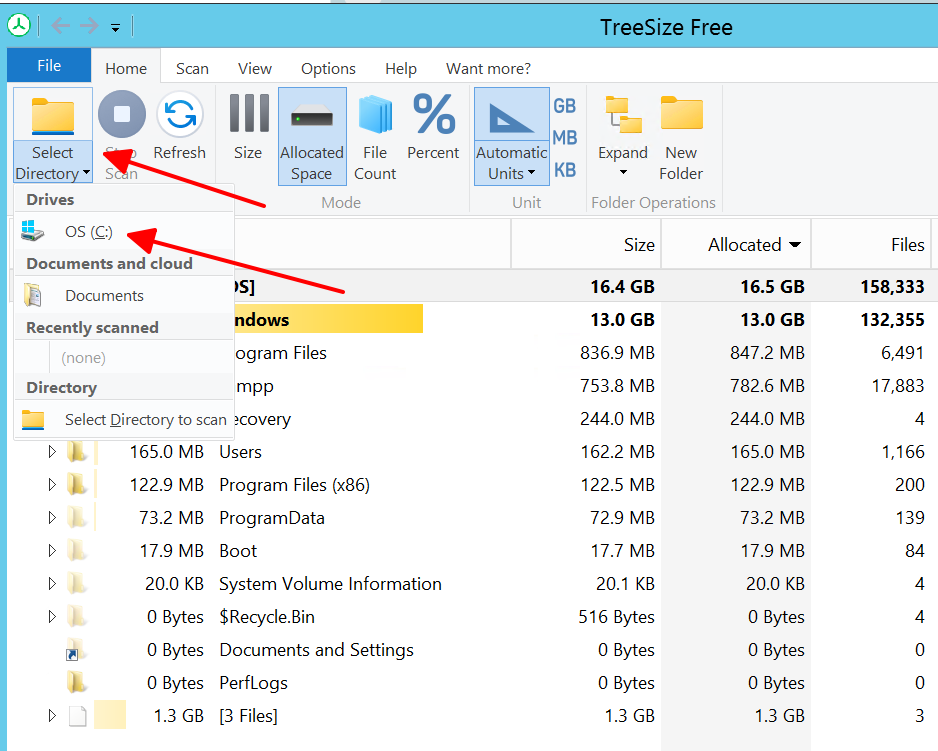
Task: Click the ProgramData folder icon
Action: 77,518
